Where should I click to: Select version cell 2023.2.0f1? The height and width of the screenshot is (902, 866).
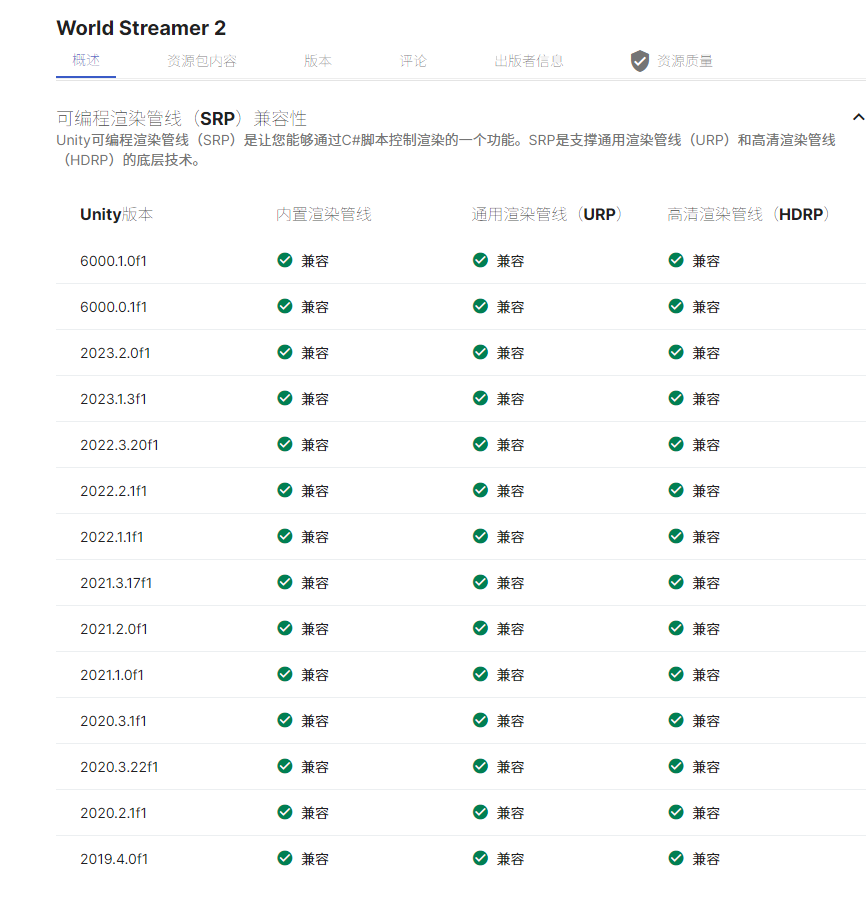115,353
